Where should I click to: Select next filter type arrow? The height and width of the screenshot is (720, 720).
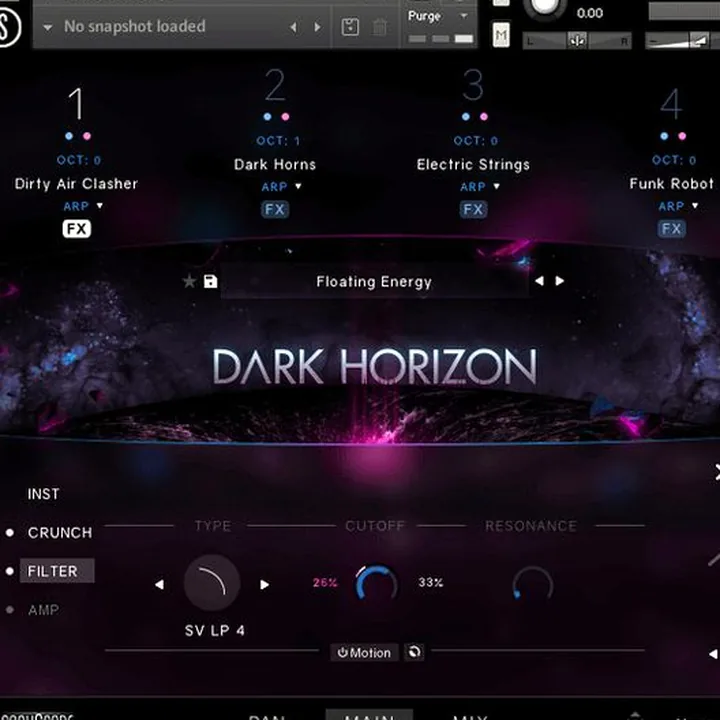(264, 585)
